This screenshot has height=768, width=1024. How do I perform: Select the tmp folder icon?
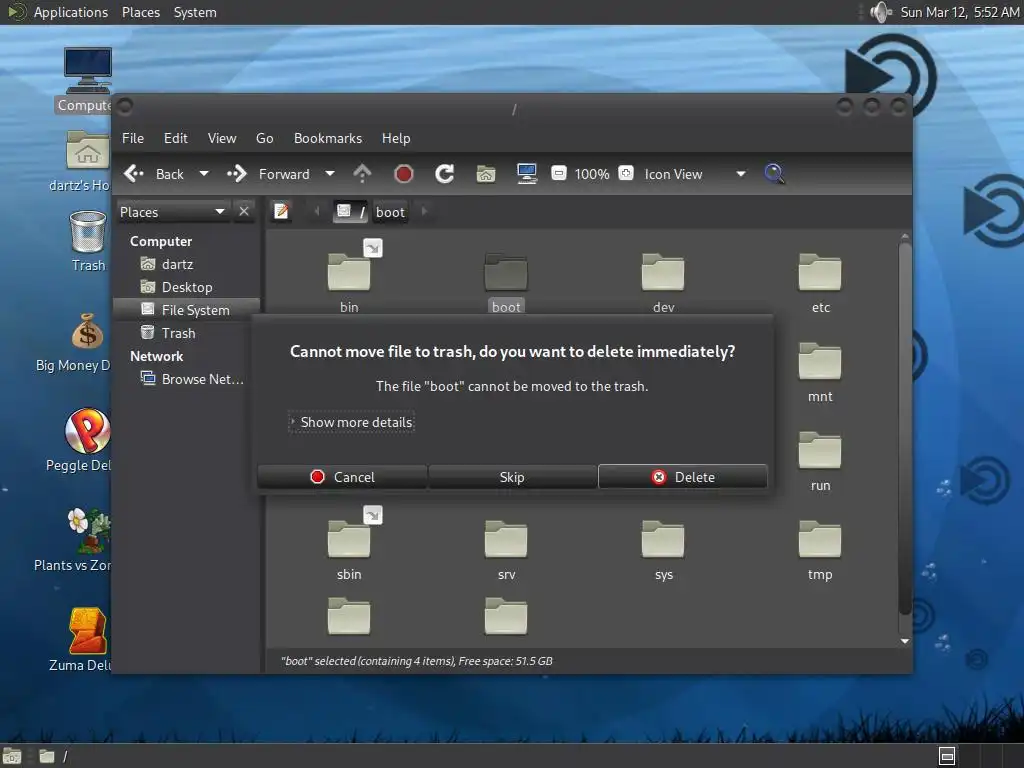(820, 539)
